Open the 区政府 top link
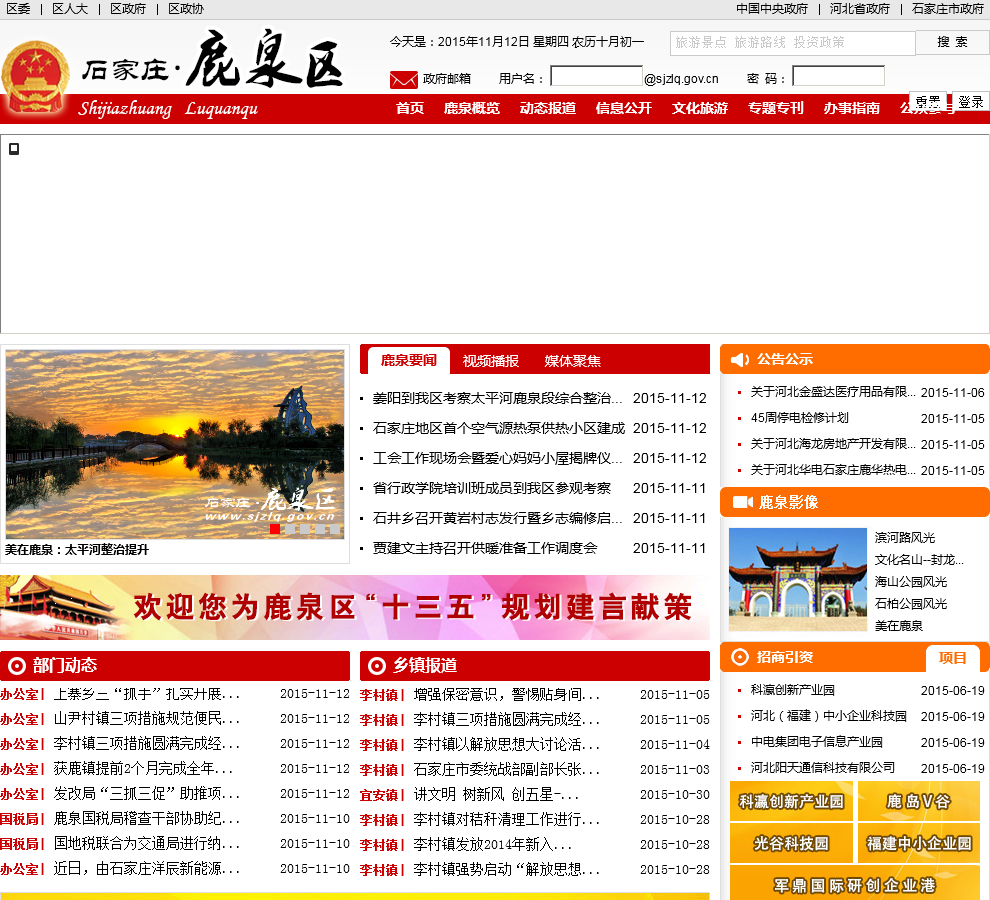Viewport: 990px width, 900px height. (x=128, y=9)
